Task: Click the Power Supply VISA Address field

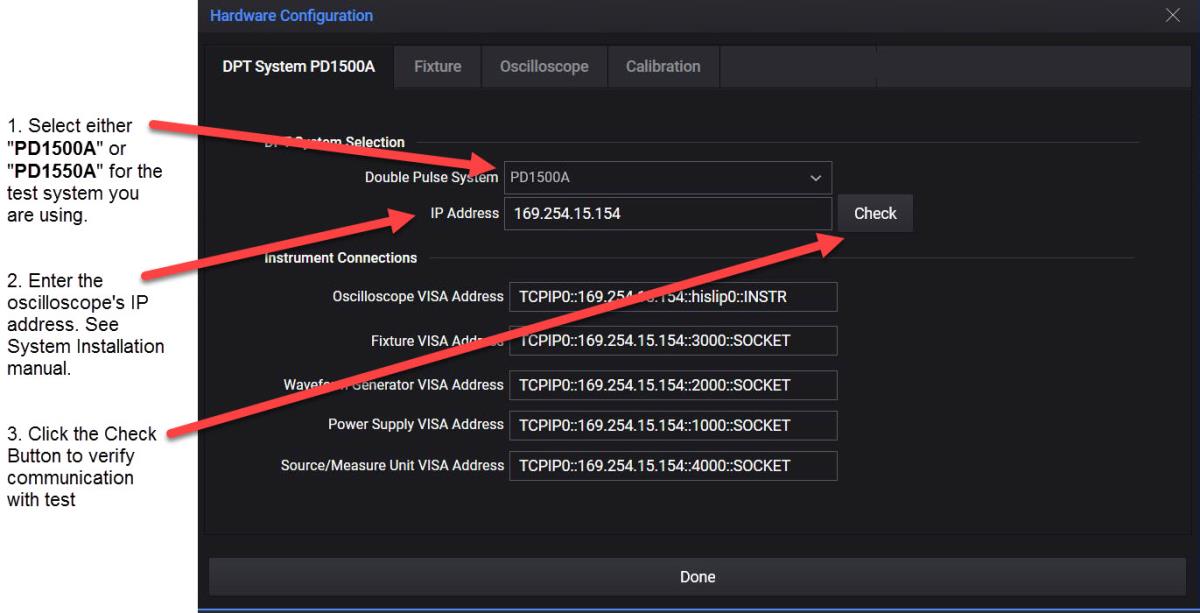Action: (673, 425)
